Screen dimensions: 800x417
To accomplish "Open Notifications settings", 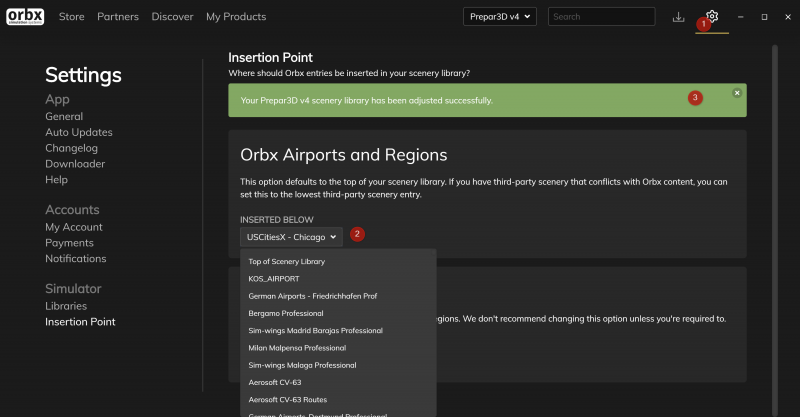I will tap(76, 259).
